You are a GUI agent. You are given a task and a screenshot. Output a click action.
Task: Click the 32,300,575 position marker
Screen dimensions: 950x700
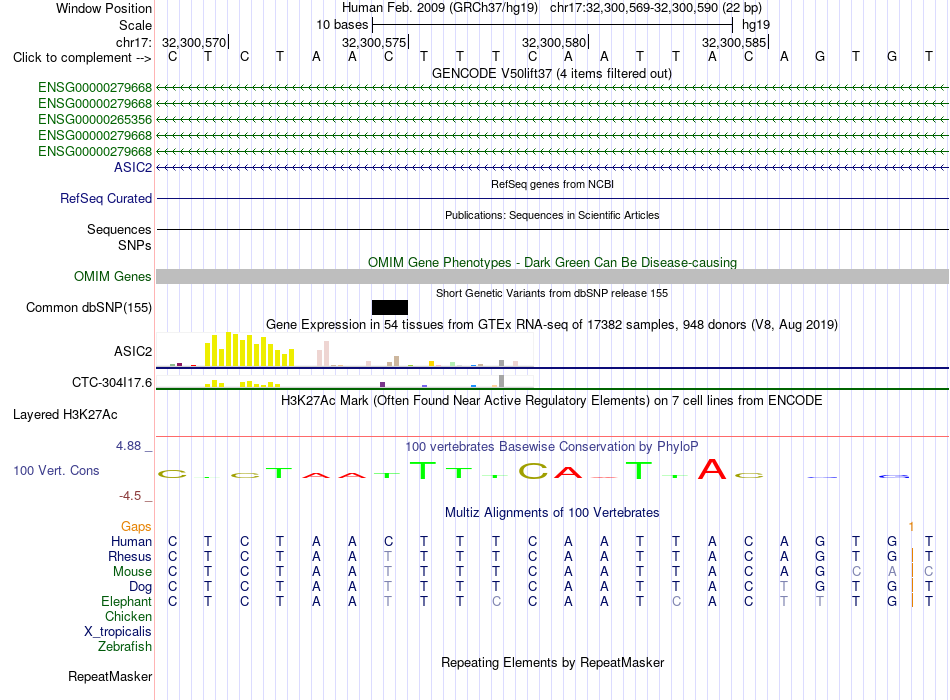(x=374, y=42)
